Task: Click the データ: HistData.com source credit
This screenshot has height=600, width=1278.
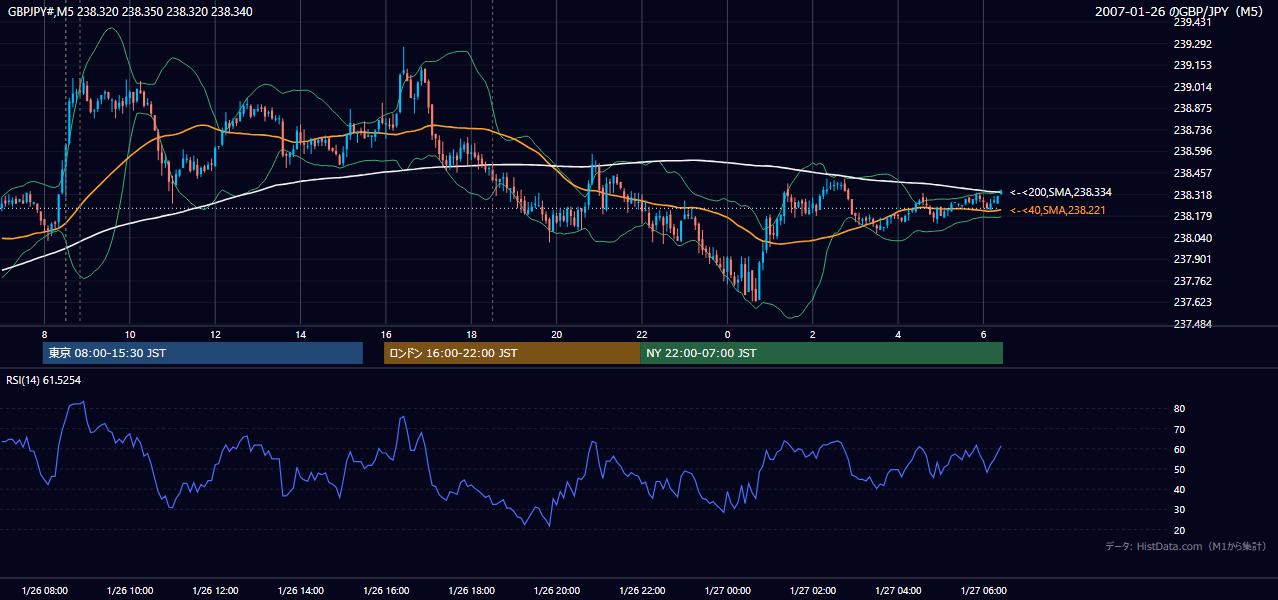Action: pos(1186,547)
